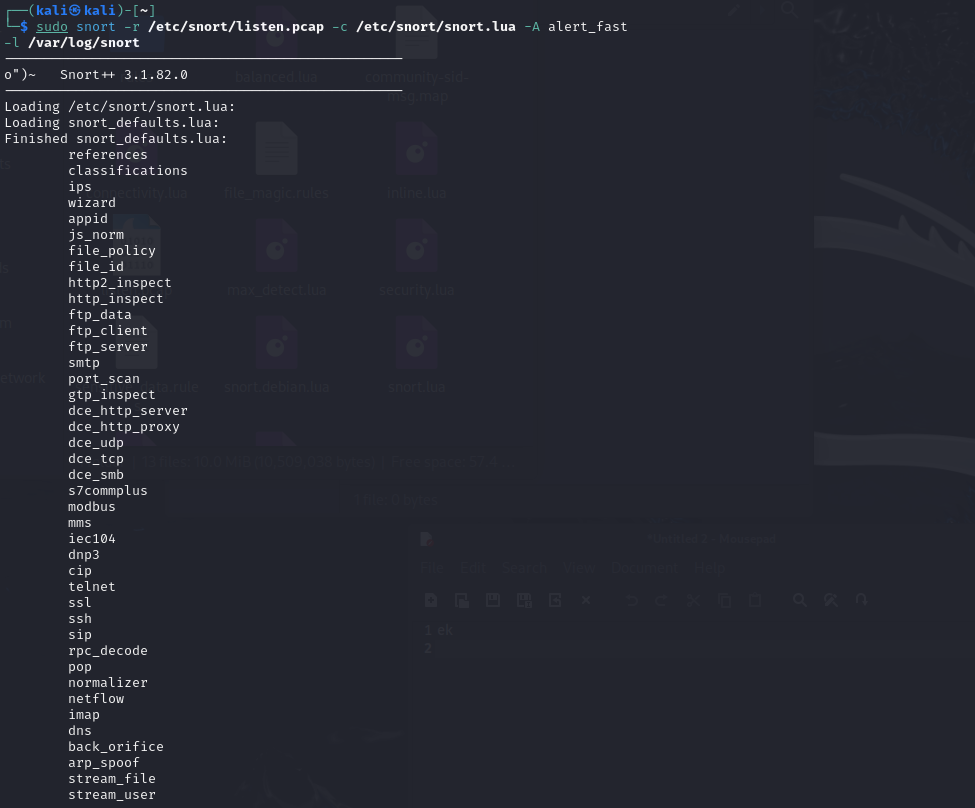The width and height of the screenshot is (975, 808).
Task: Click 'http2_inspect' line in terminal output
Action: 119,282
